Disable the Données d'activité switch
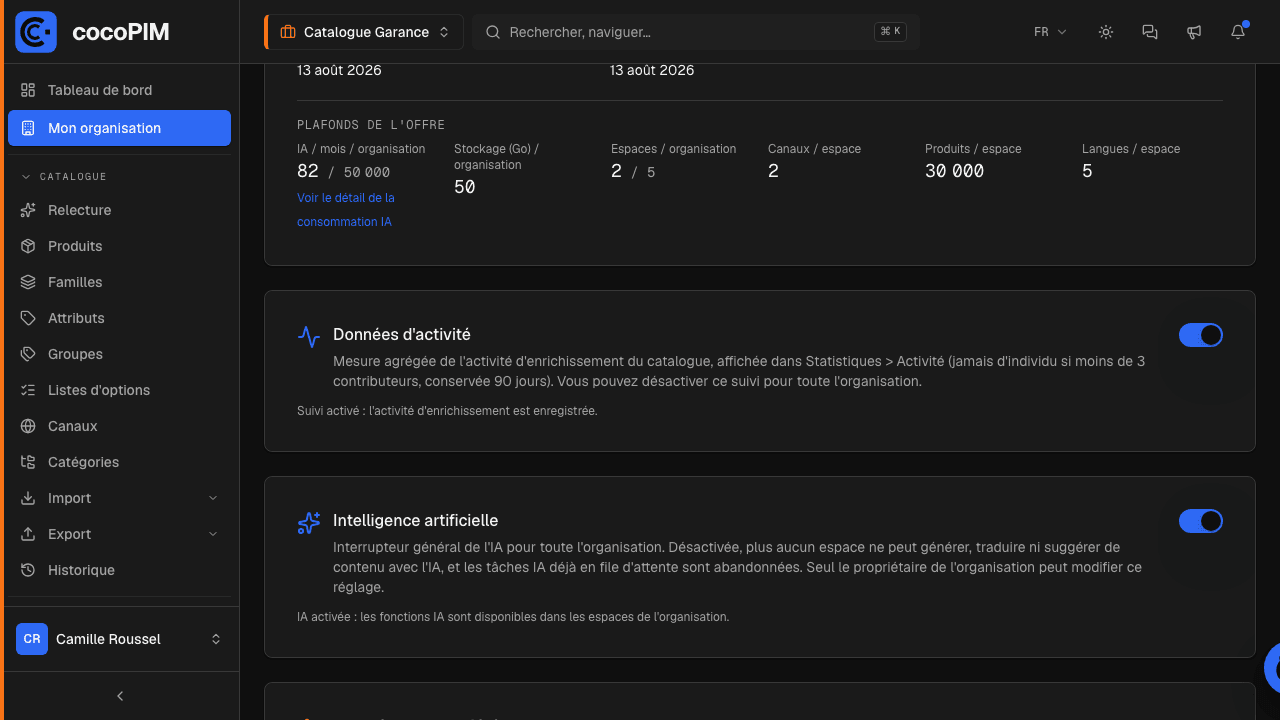Screen dimensions: 1280x720 [1201, 335]
